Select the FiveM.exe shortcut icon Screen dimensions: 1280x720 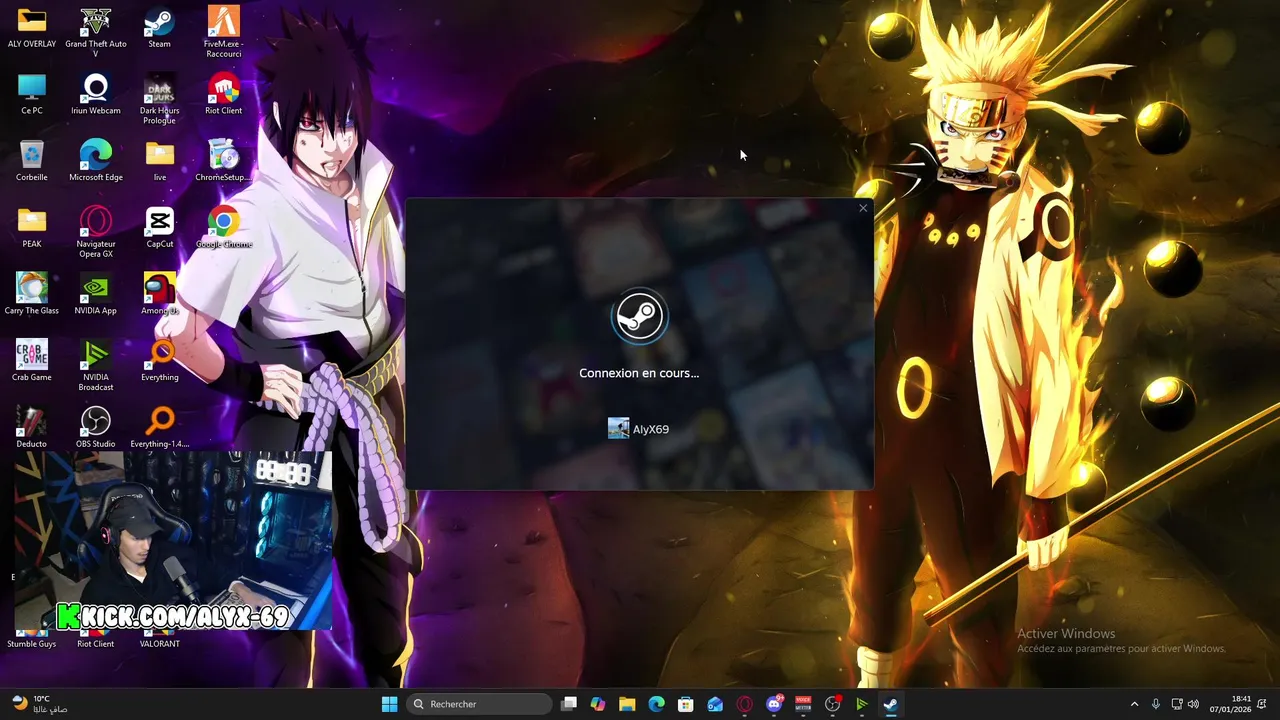point(223,32)
